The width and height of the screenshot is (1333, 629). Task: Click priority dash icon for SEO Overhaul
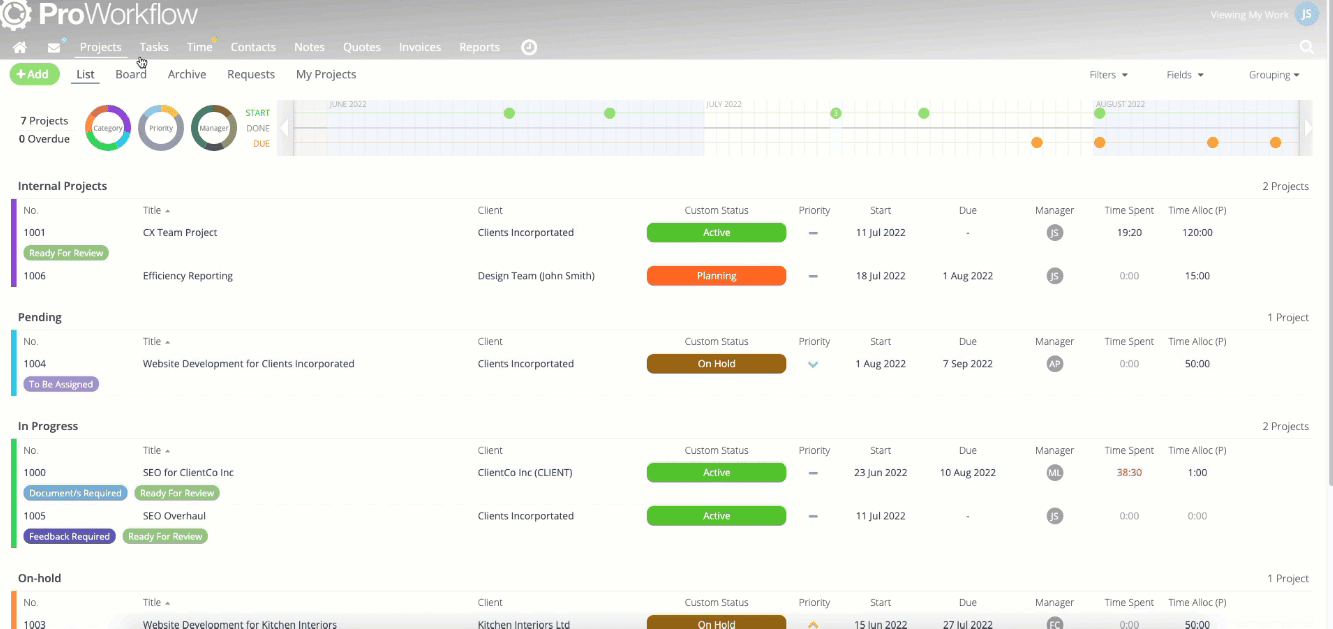813,516
